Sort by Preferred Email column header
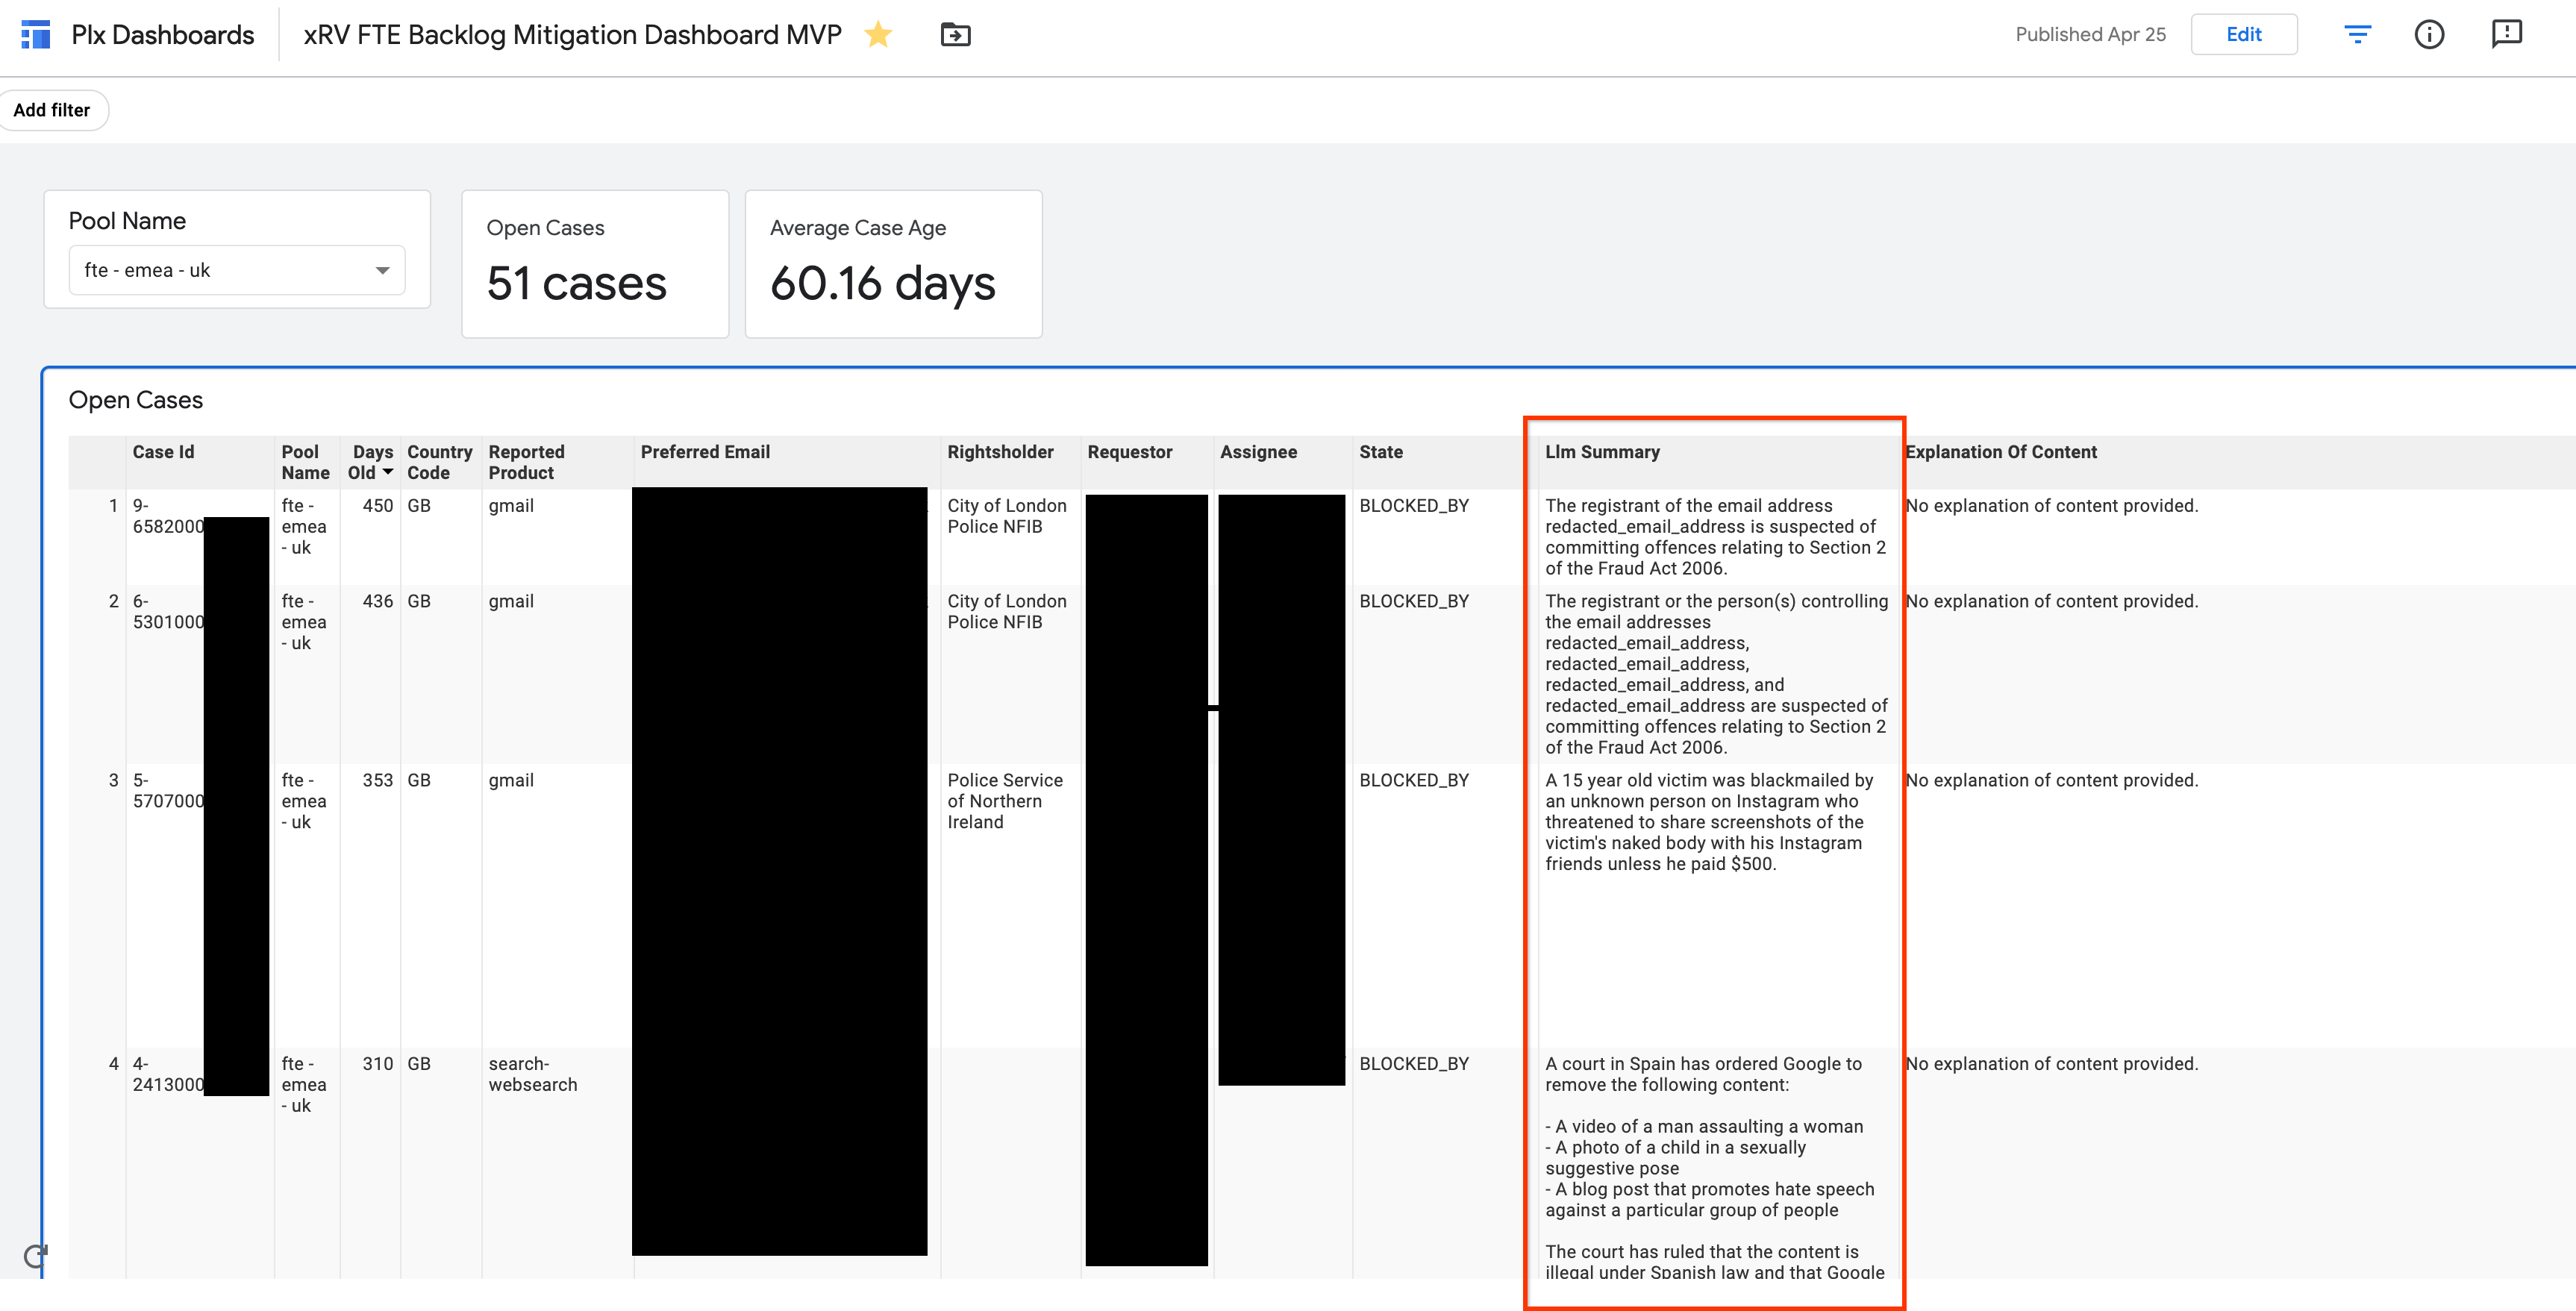2576x1311 pixels. tap(705, 452)
